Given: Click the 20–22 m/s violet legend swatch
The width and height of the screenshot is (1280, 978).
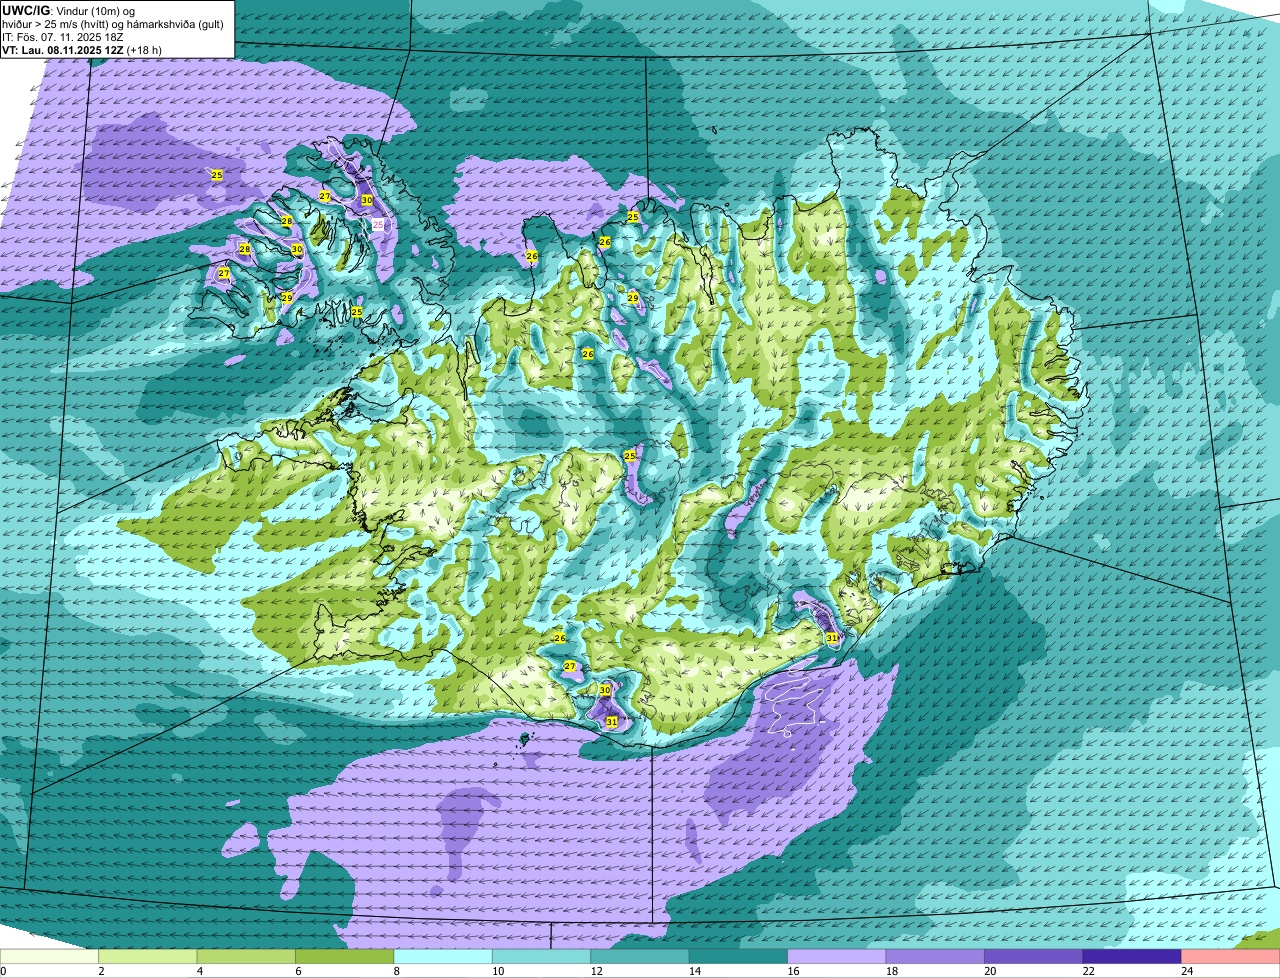Looking at the screenshot, I should point(1034,957).
